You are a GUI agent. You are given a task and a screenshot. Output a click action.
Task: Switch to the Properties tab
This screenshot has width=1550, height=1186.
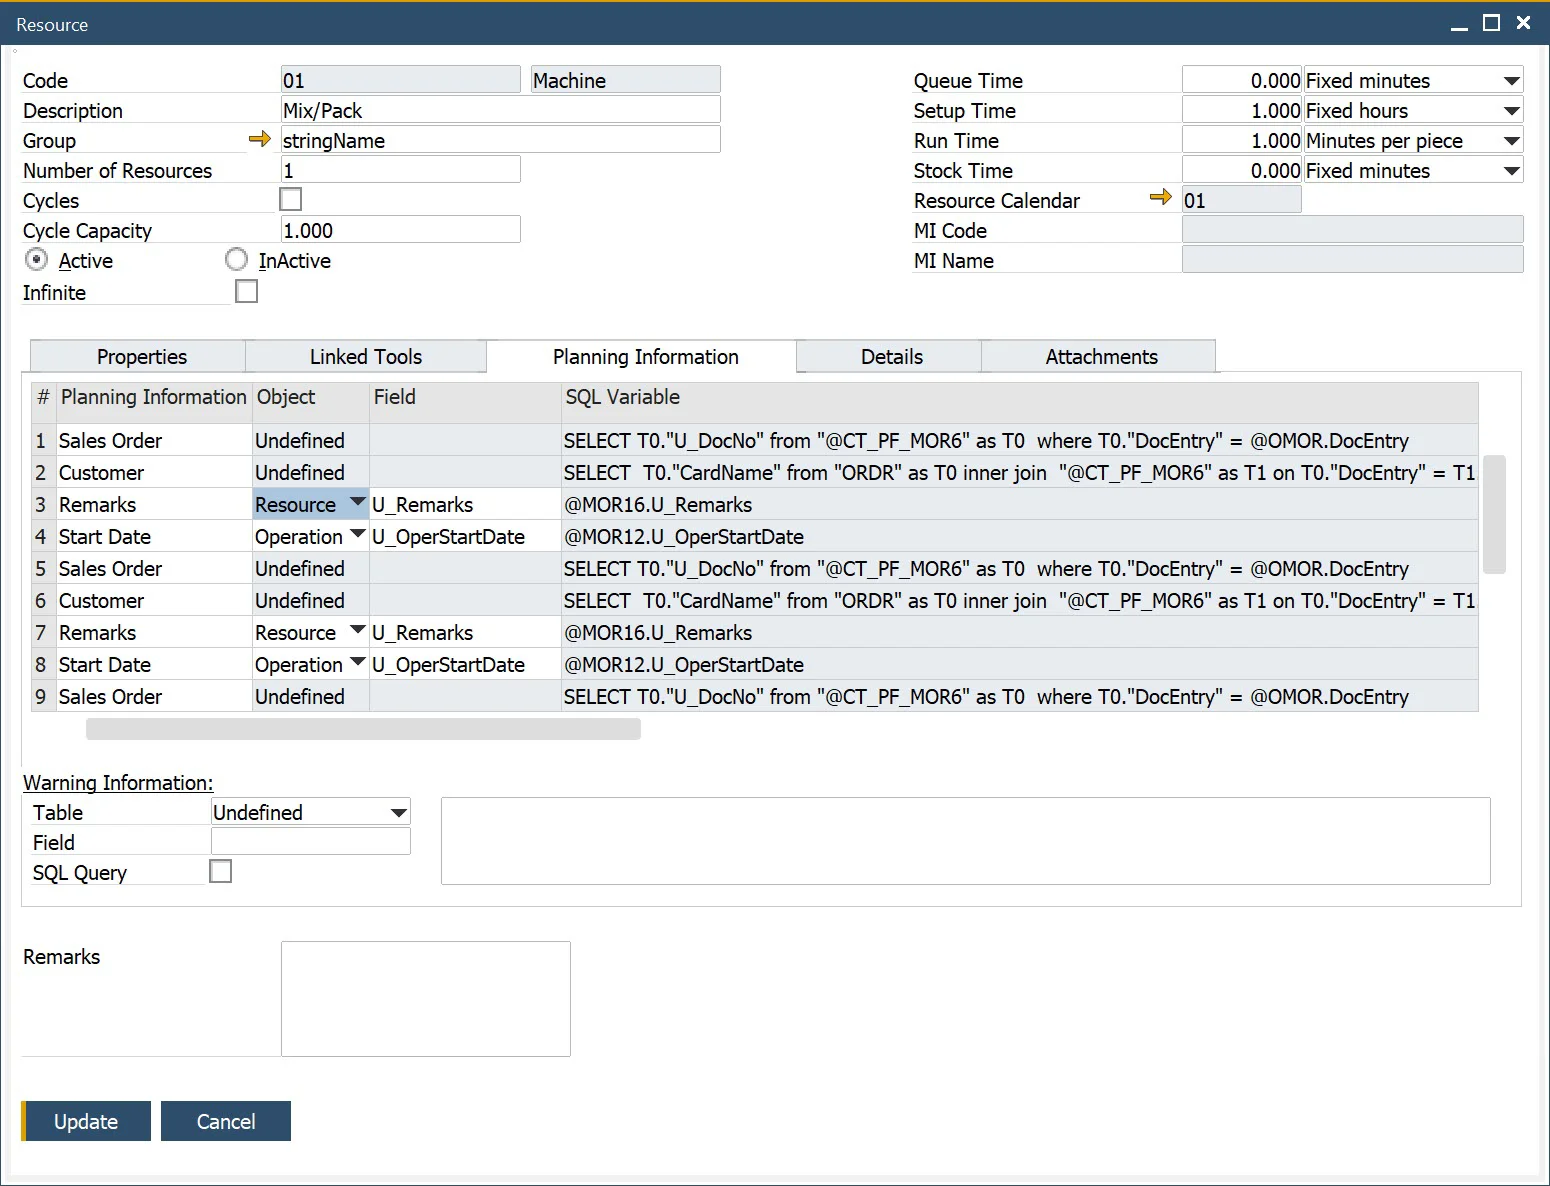(x=140, y=356)
